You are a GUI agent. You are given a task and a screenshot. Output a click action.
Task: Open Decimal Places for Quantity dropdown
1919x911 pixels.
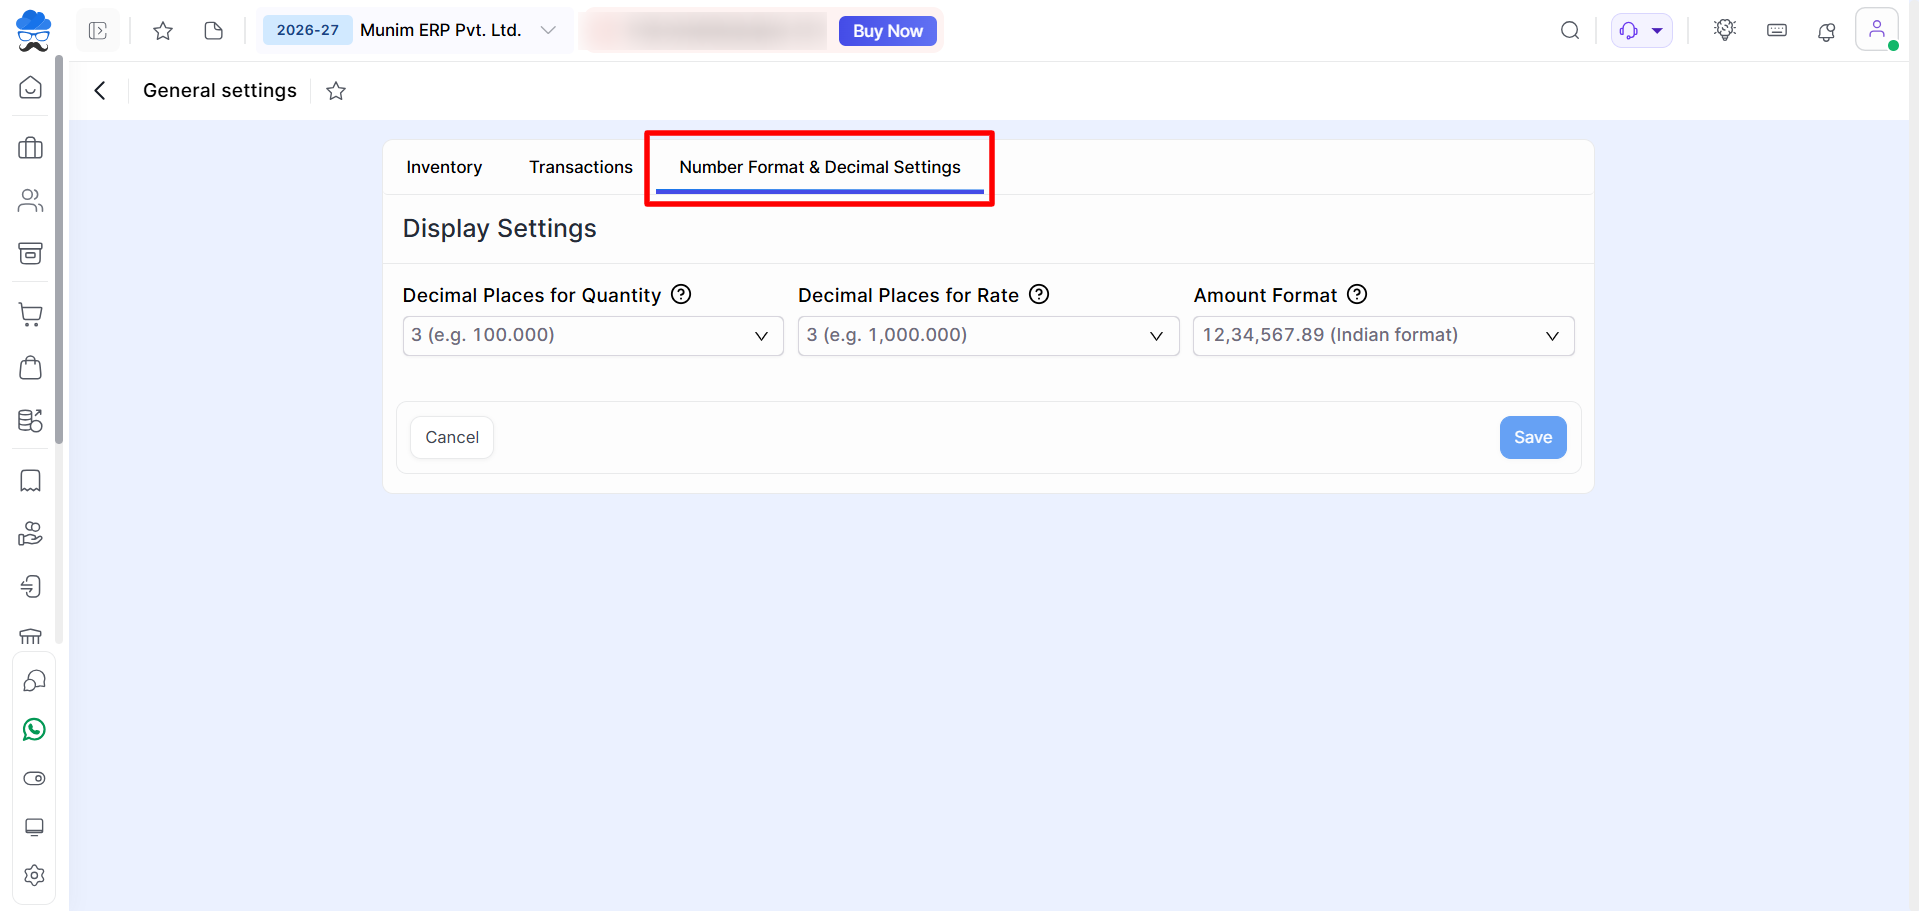(593, 336)
